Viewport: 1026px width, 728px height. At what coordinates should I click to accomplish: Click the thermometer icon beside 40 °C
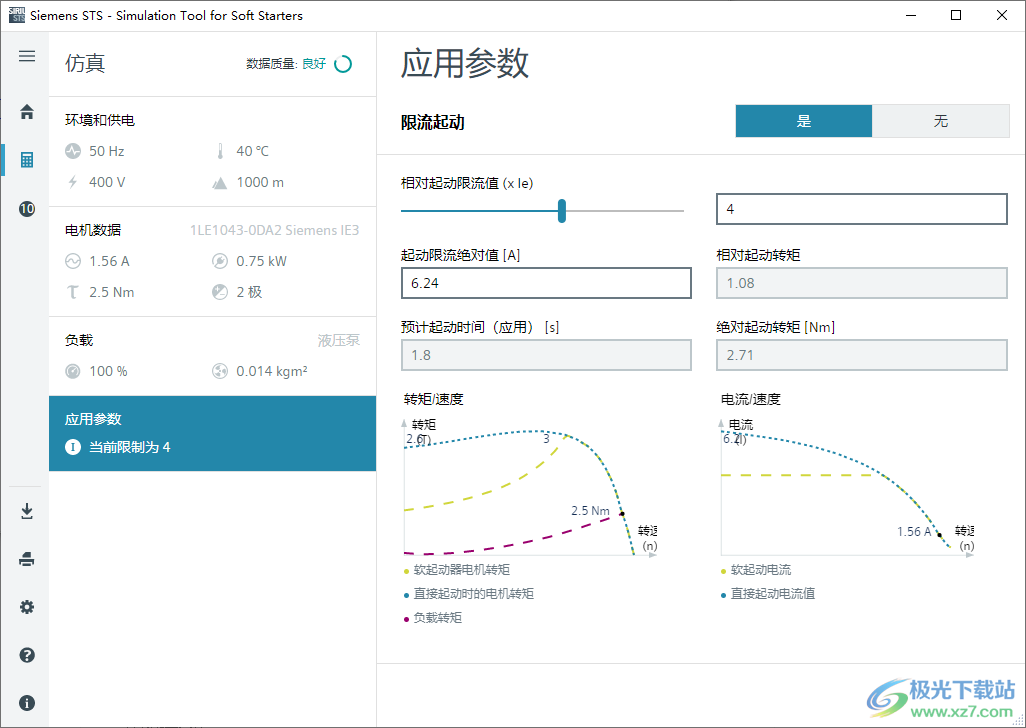pos(221,151)
